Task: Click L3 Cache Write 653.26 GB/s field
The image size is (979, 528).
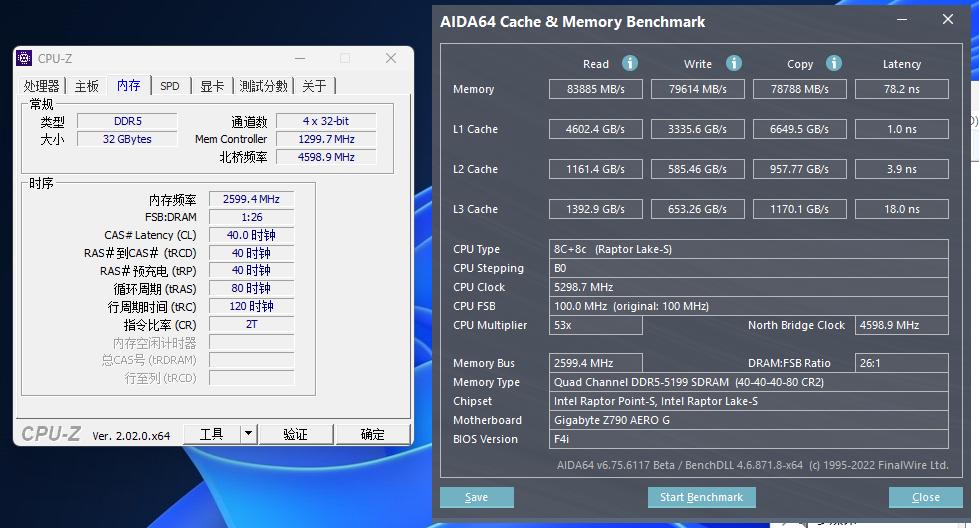Action: pos(697,209)
